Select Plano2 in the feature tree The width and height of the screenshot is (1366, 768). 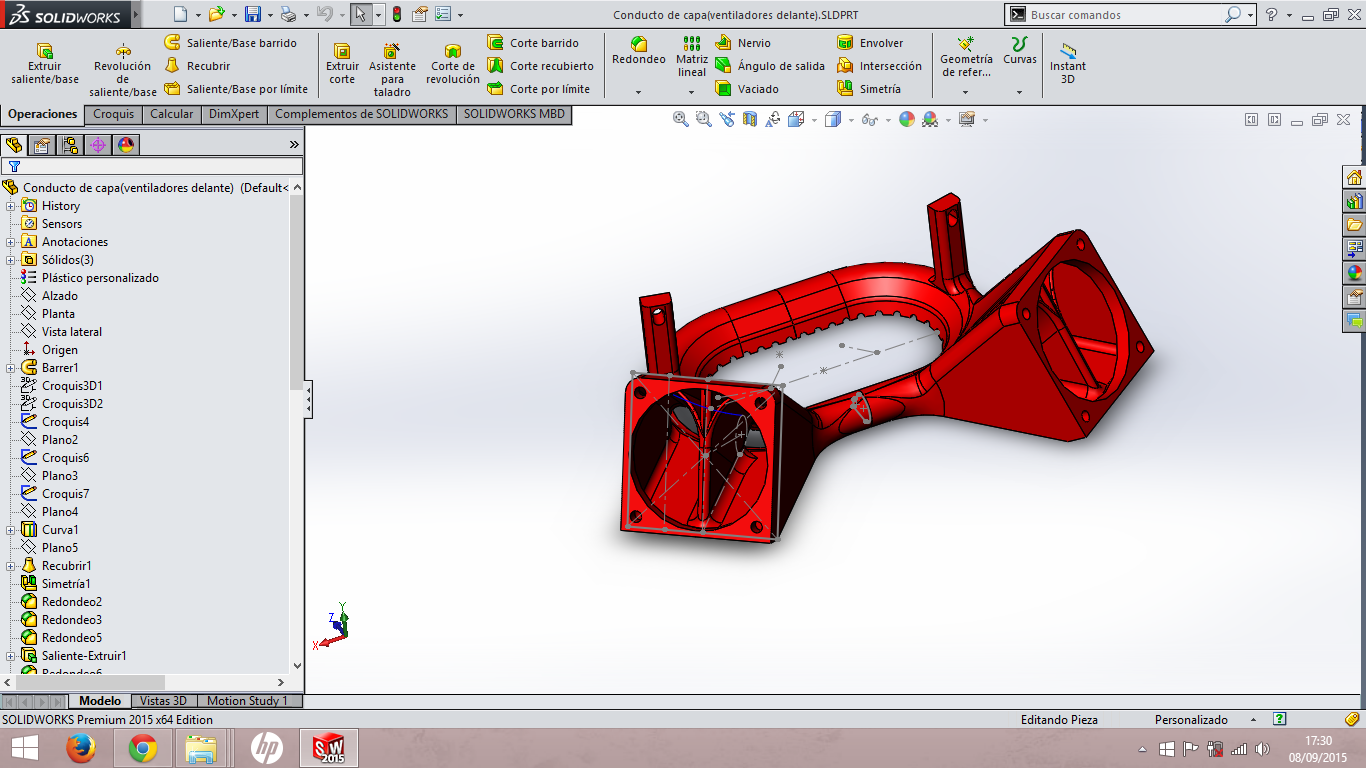49,440
